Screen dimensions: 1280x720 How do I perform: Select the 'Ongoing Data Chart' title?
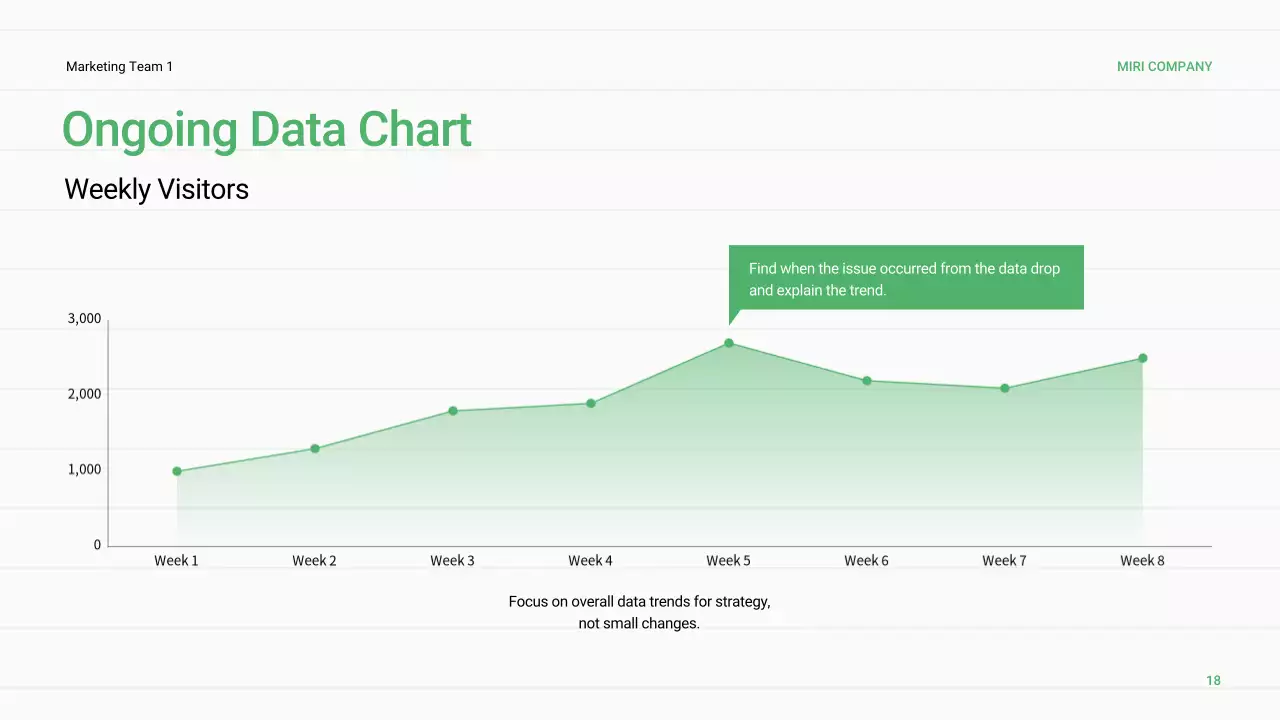point(267,130)
